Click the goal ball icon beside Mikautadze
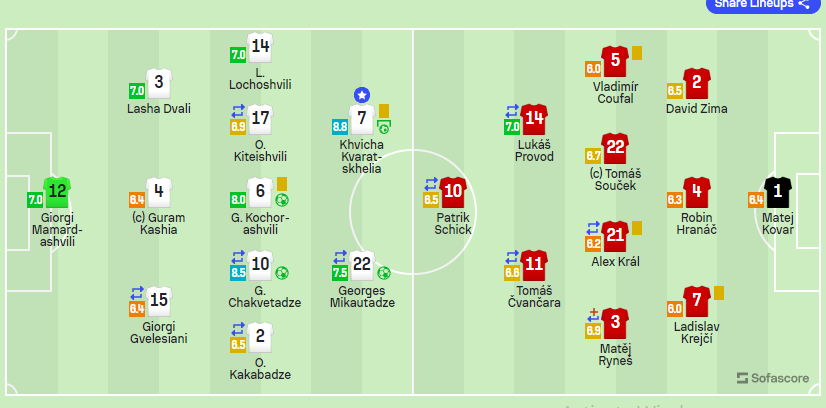 tap(383, 272)
